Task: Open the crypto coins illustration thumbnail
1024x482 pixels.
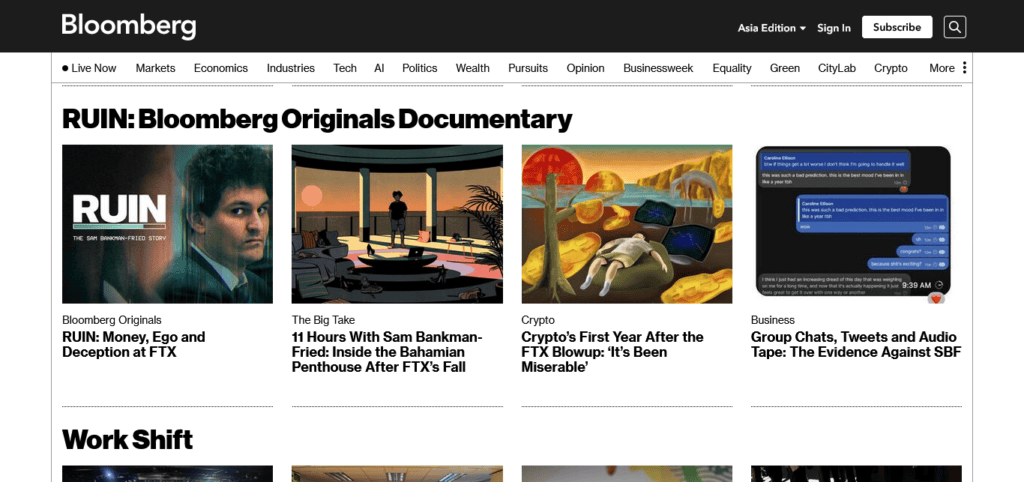Action: click(x=626, y=224)
